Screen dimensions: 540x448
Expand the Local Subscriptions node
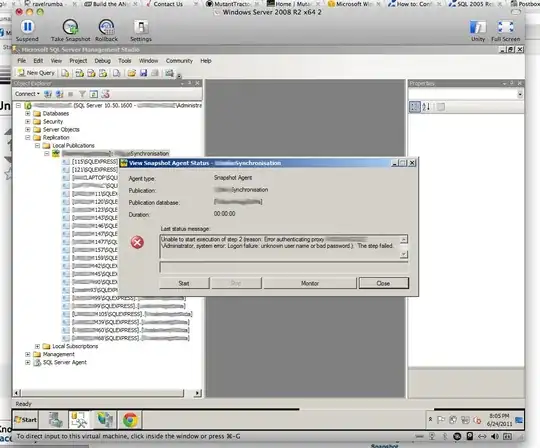tap(37, 346)
